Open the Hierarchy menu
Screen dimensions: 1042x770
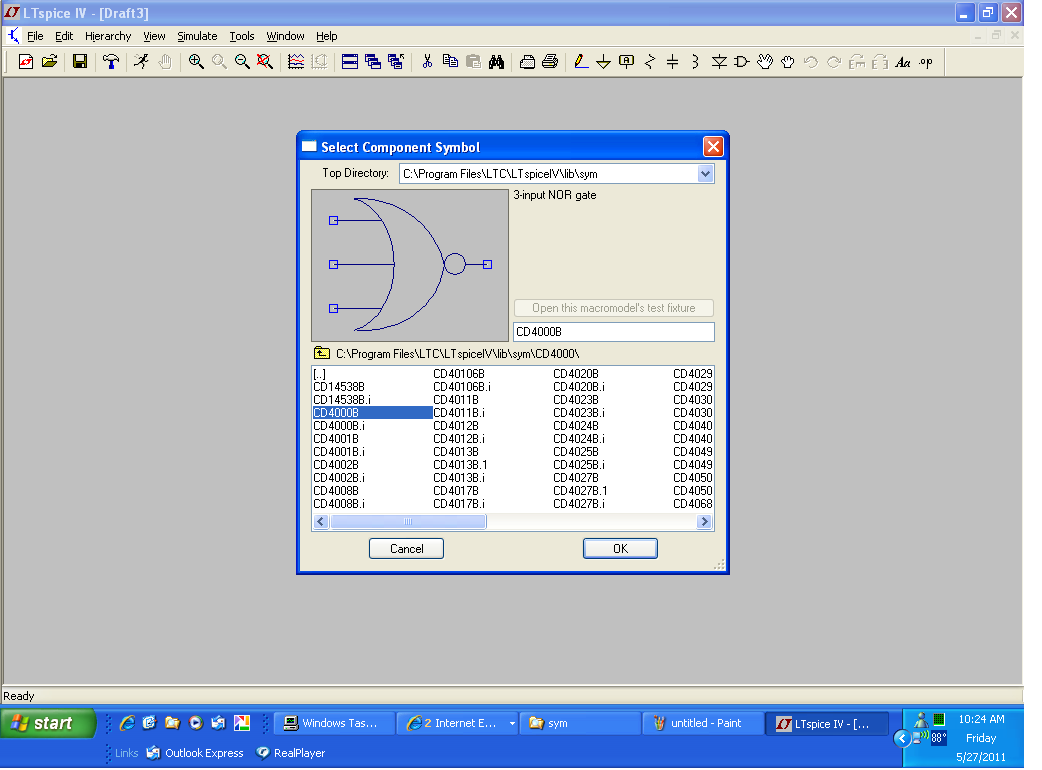pyautogui.click(x=108, y=36)
